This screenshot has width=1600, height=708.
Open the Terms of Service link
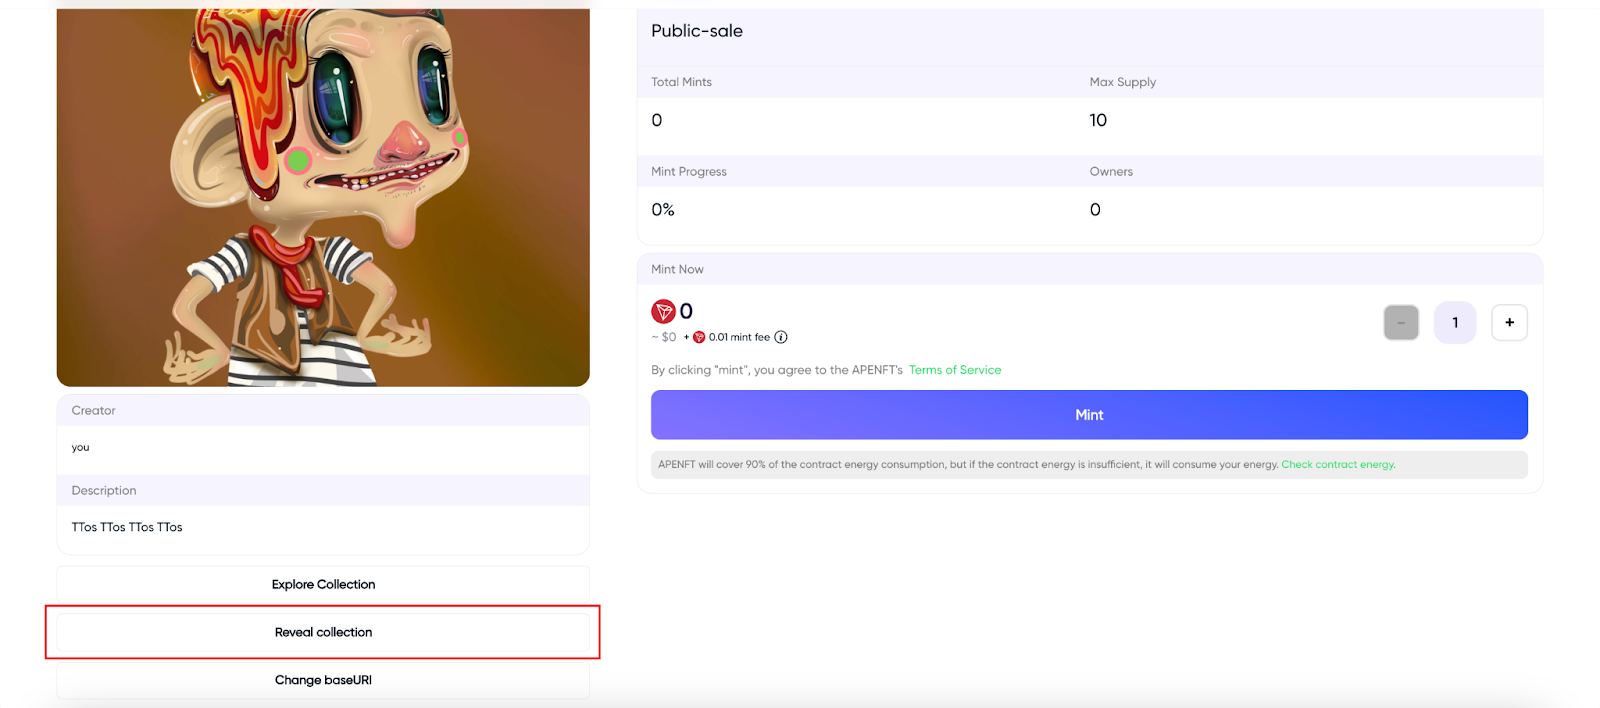pos(955,370)
